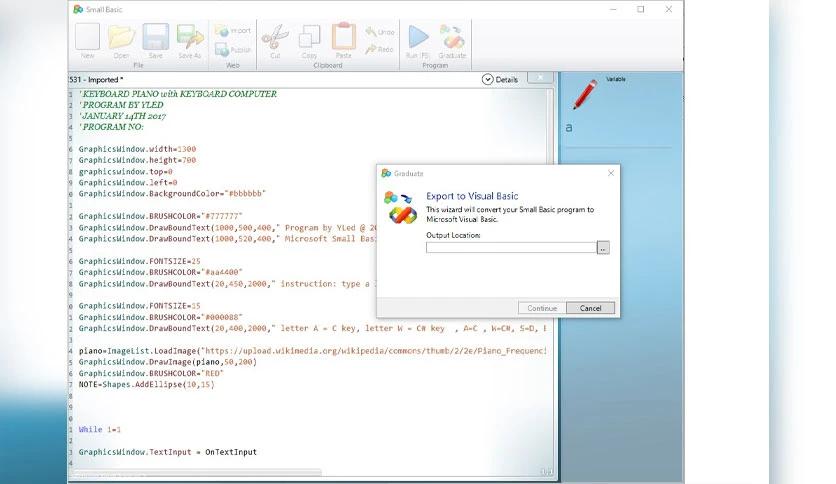Screen dimensions: 836x484
Task: Run the program with the Run (F5) icon
Action: [418, 37]
